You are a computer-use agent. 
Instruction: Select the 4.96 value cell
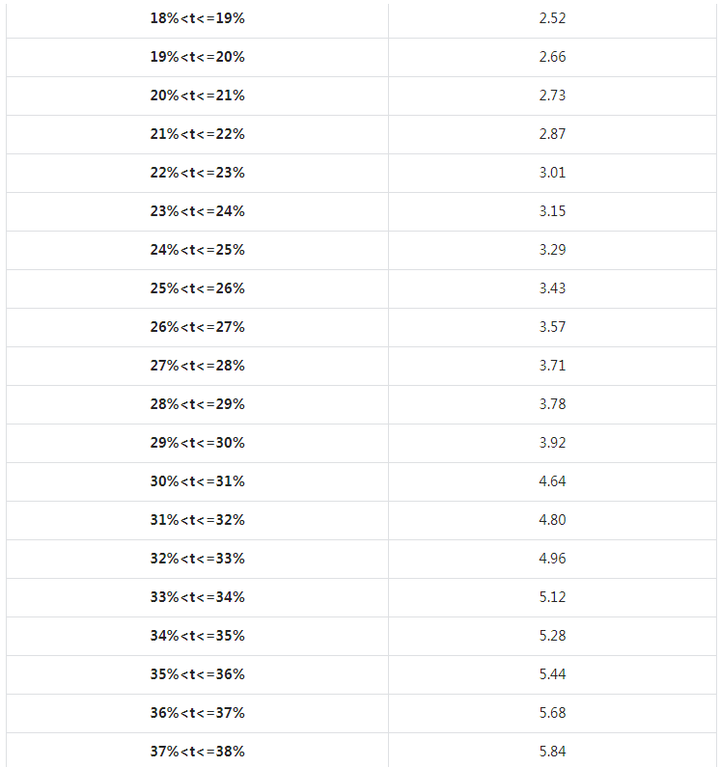(552, 558)
